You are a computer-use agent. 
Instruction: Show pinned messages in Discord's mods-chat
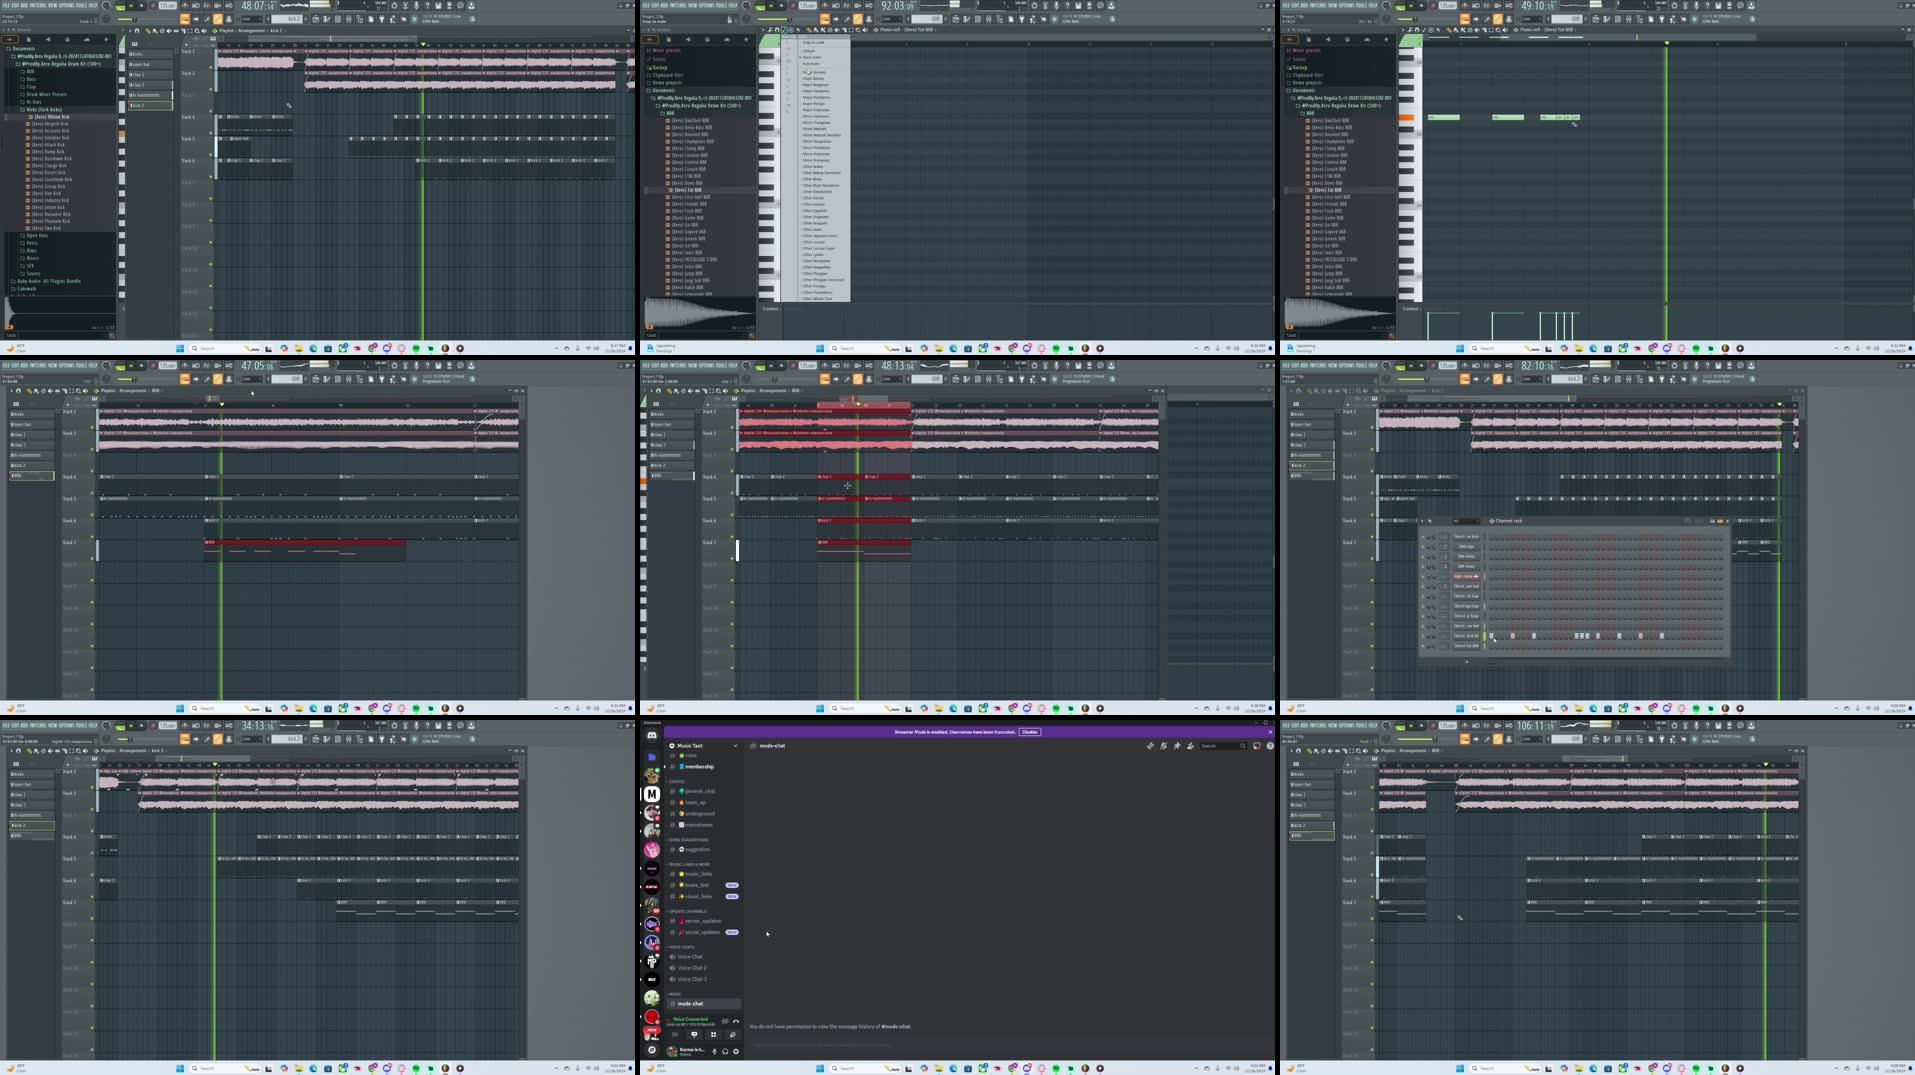(1177, 745)
